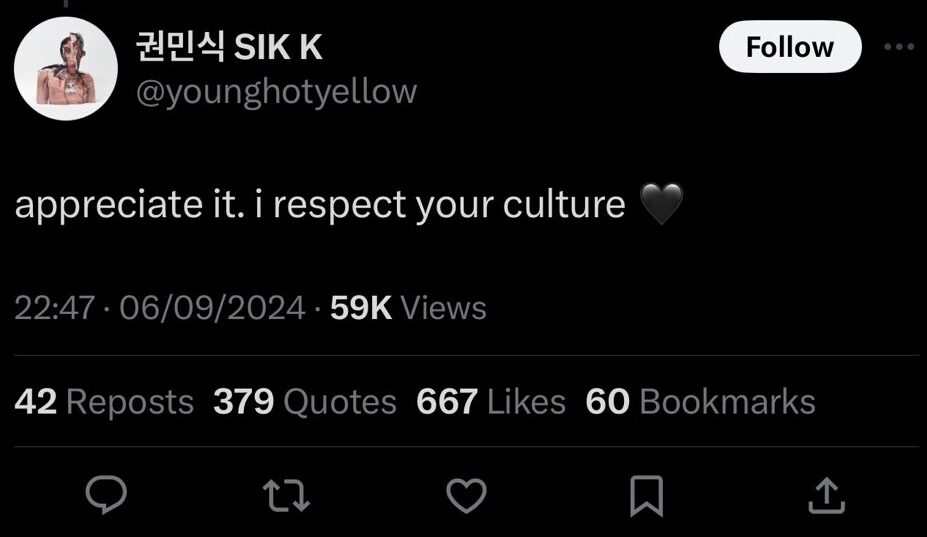
Task: Open the share menu via upload arrow icon
Action: [826, 495]
